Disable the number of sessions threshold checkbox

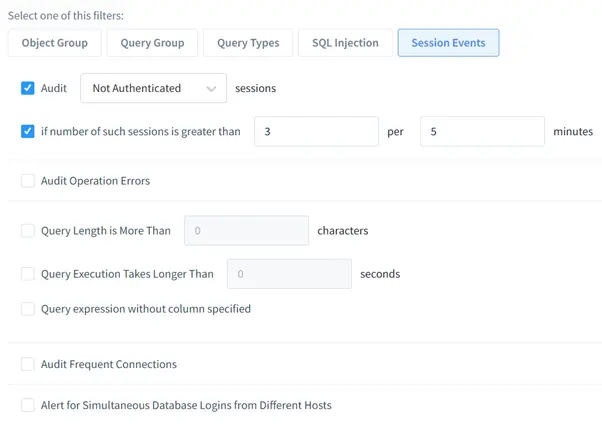tap(28, 131)
